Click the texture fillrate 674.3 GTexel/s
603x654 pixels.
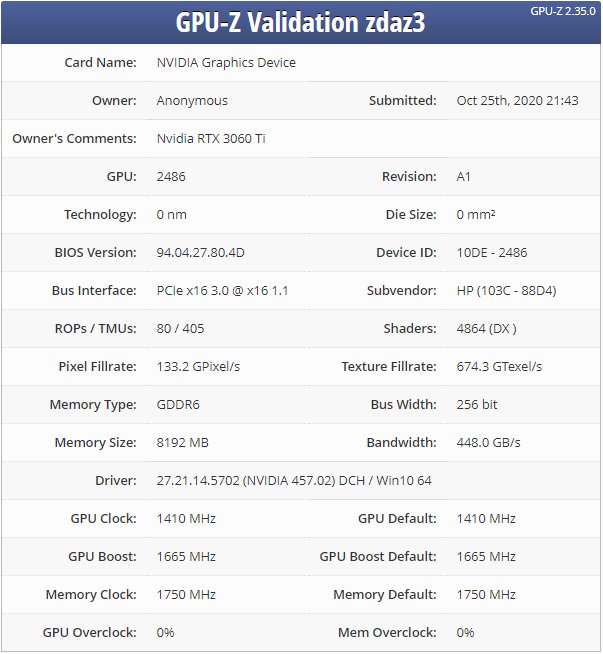[x=499, y=367]
